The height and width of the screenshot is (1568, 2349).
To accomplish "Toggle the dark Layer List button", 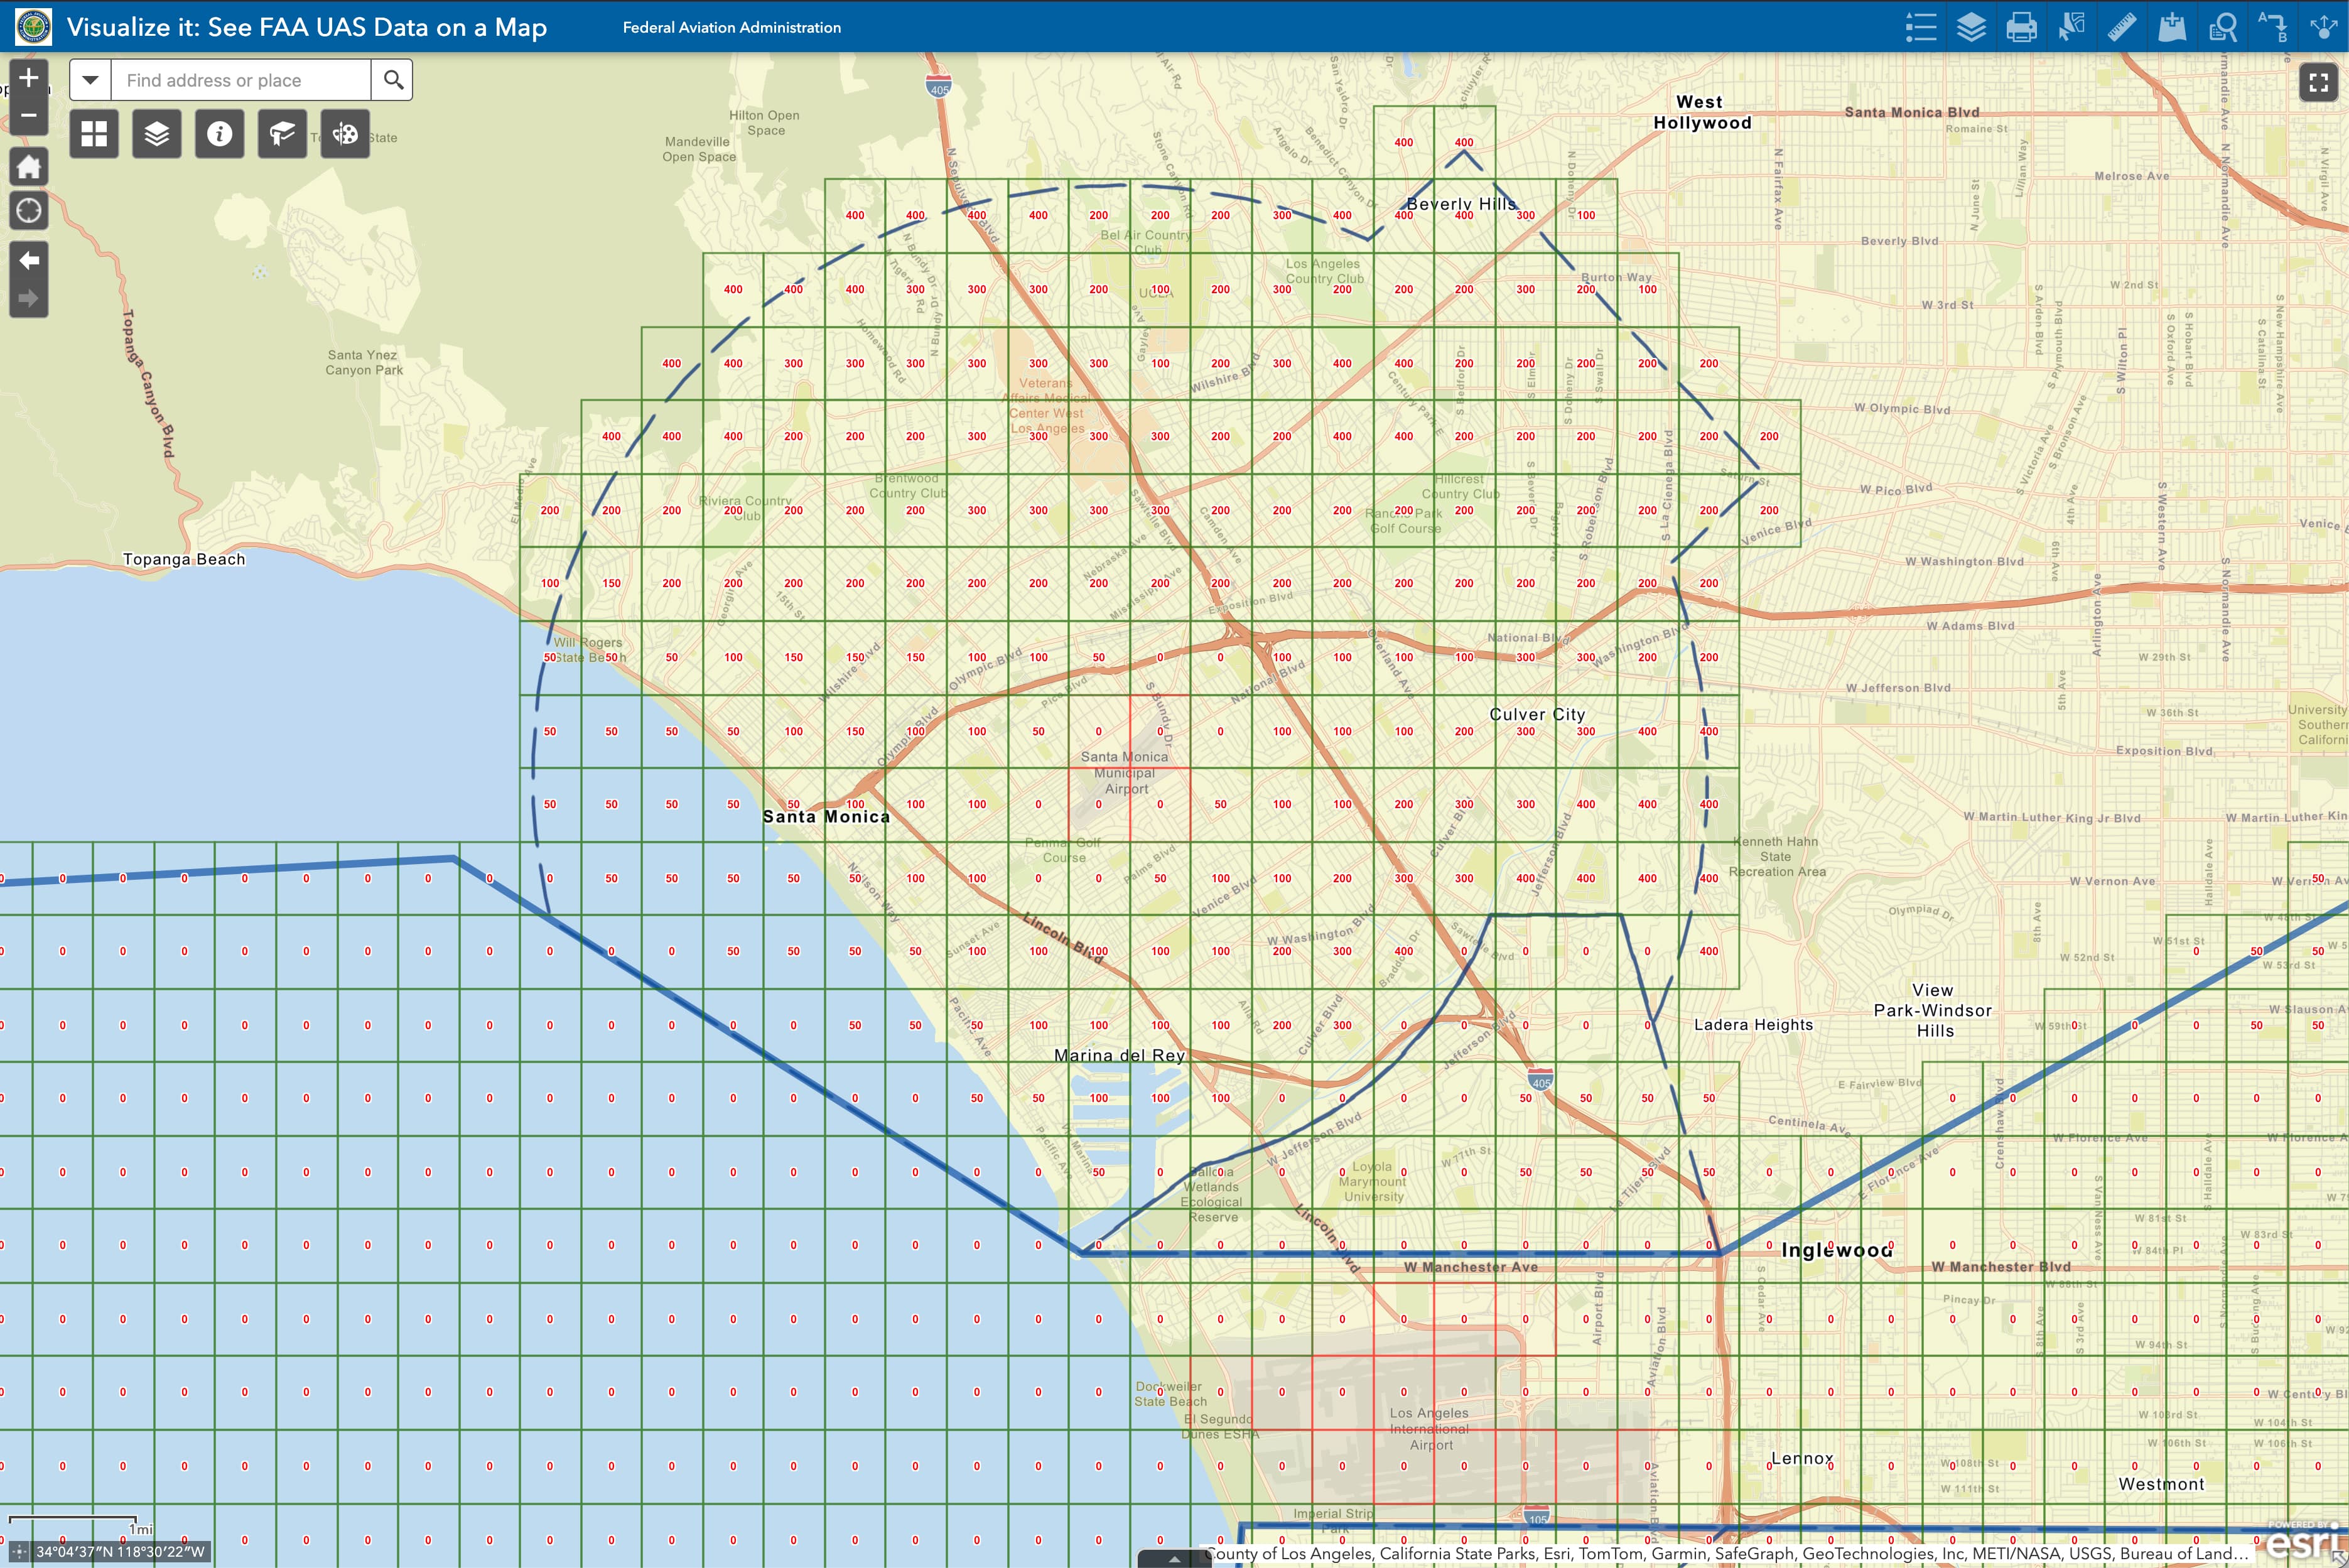I will (x=157, y=134).
